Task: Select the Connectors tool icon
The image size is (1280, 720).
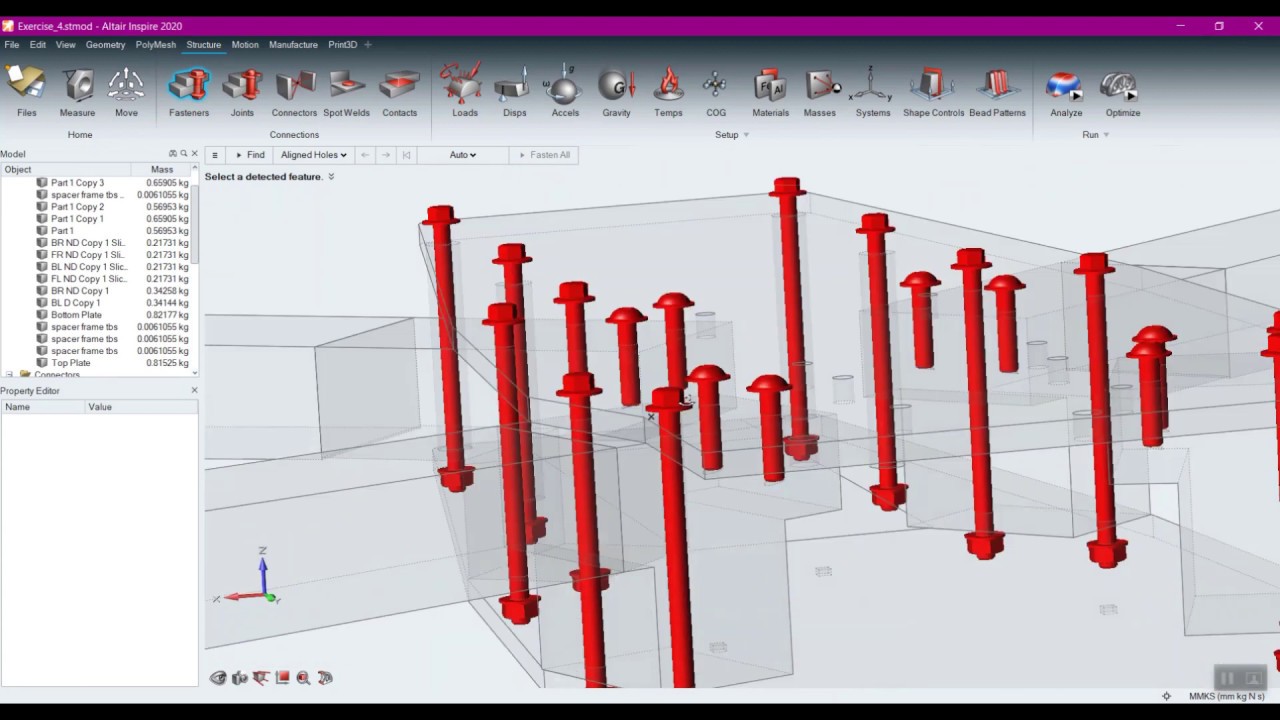Action: point(294,85)
